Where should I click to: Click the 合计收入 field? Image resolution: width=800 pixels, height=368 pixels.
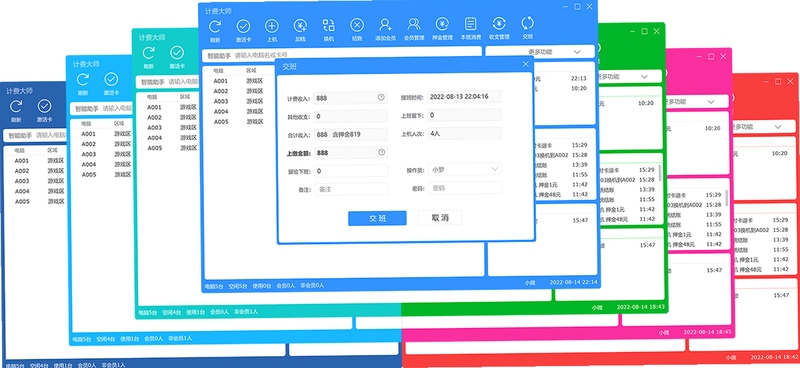coord(351,135)
